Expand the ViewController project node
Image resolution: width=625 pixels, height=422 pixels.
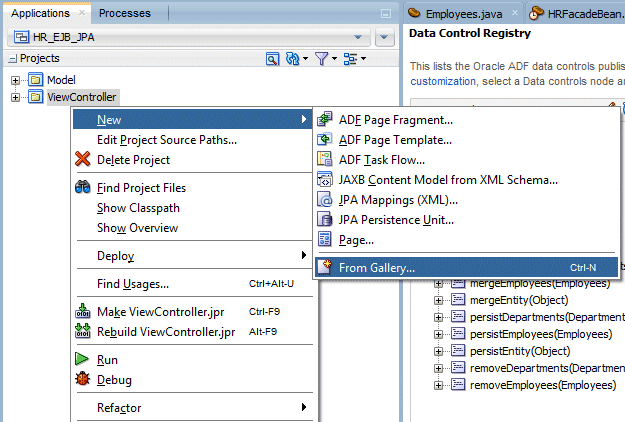[x=16, y=97]
